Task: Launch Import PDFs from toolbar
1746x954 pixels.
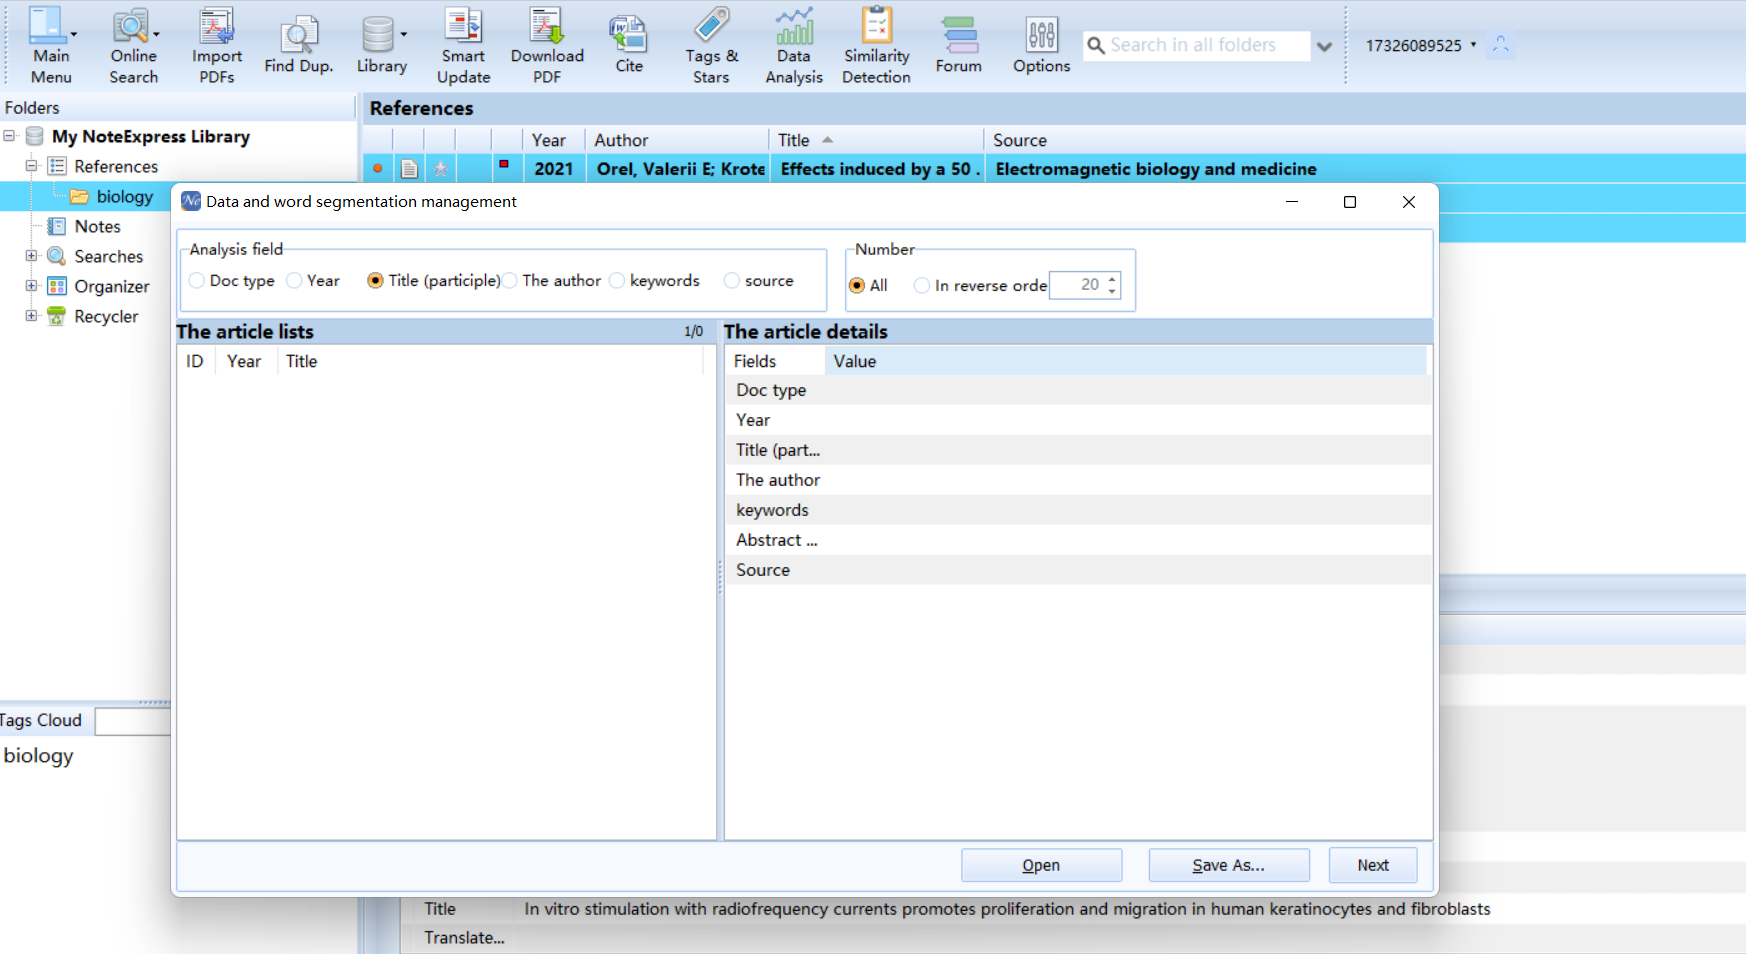Action: click(217, 44)
